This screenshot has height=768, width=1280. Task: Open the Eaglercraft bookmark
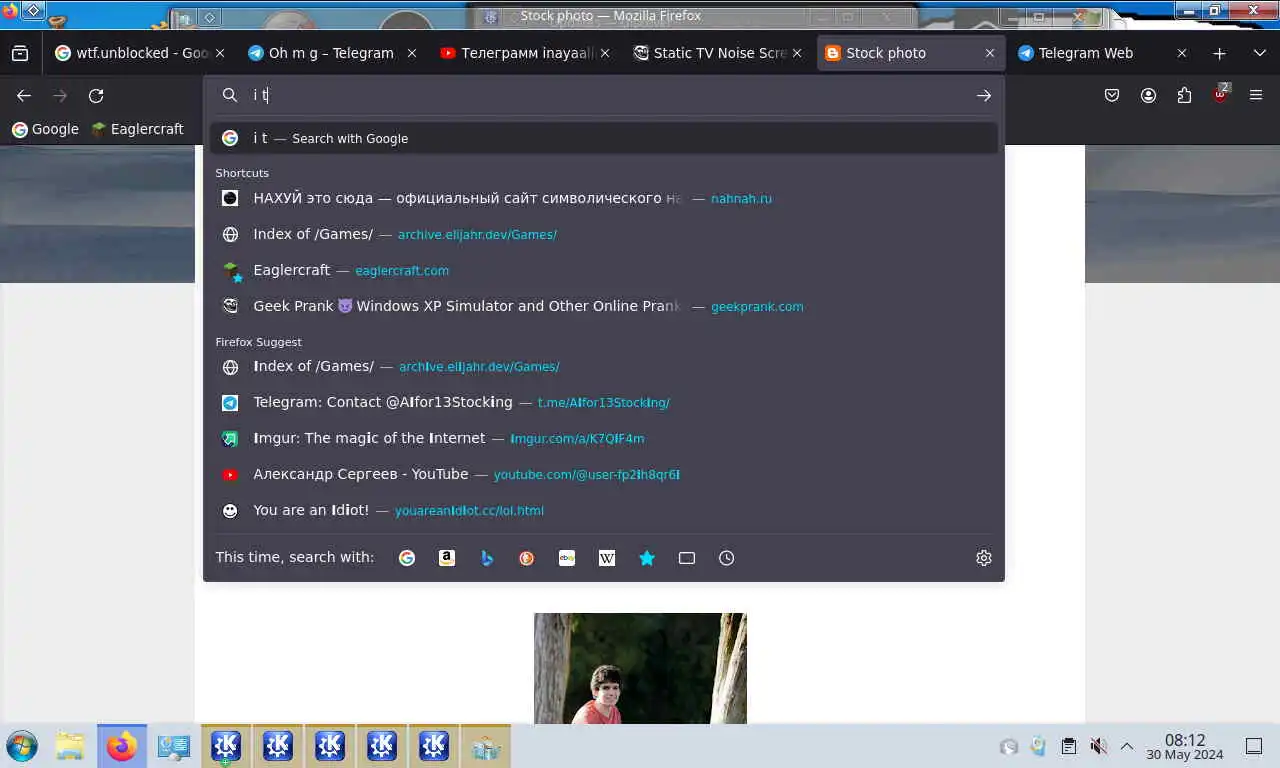137,129
